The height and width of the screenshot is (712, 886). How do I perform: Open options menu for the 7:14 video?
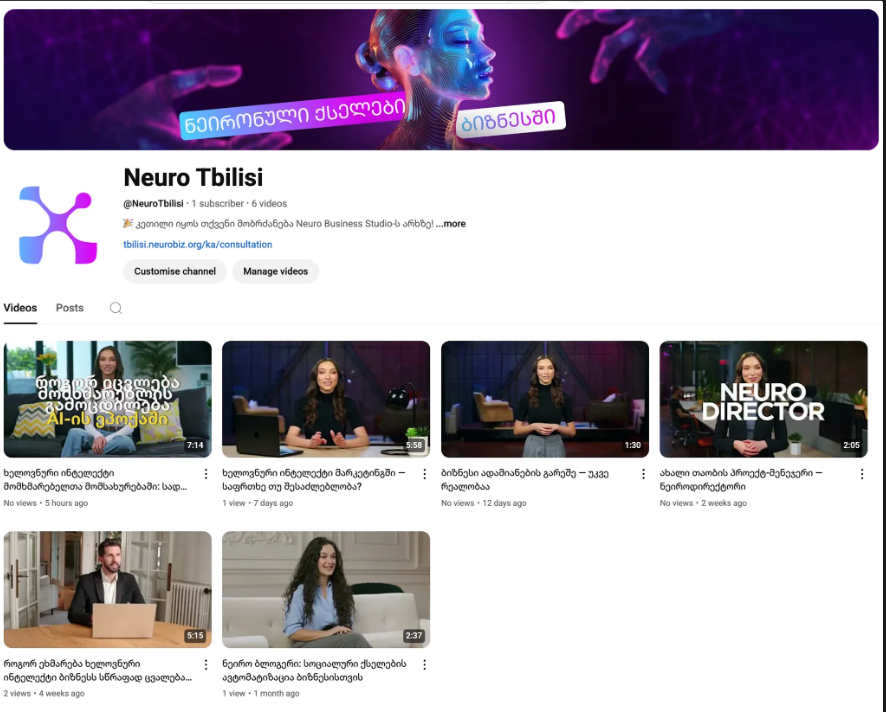(x=206, y=474)
